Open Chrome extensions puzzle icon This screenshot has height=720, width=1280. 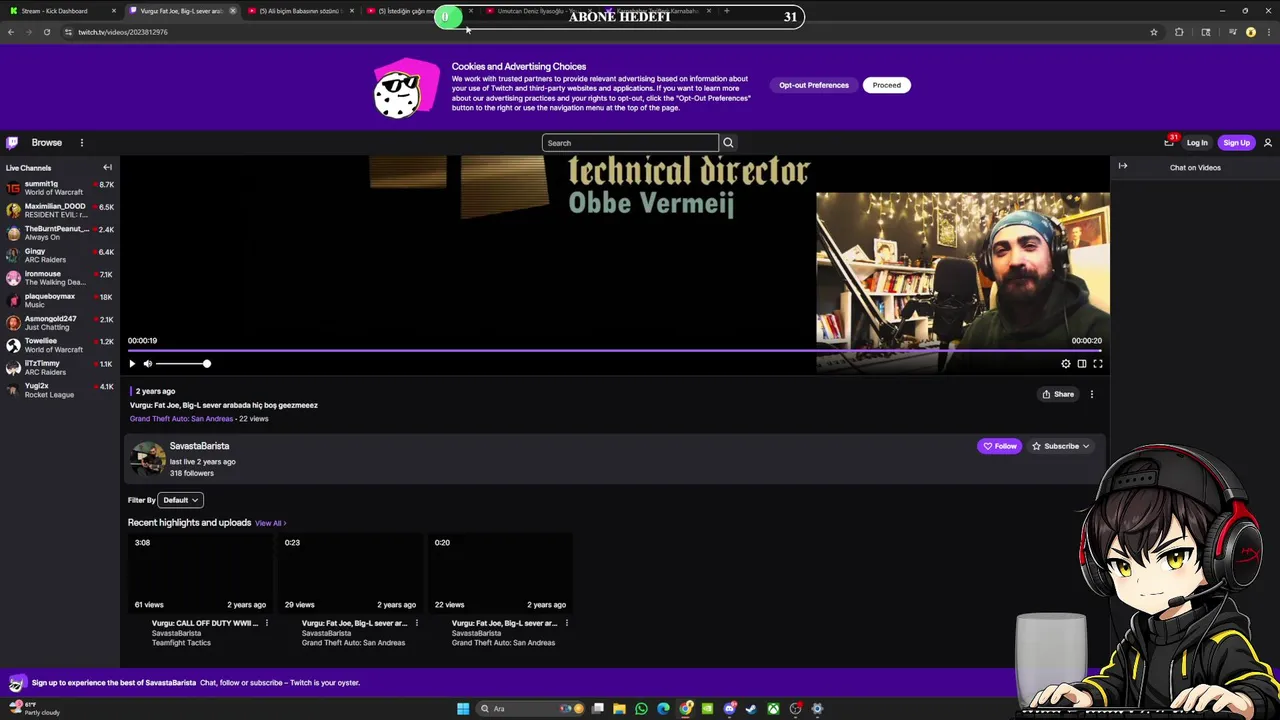click(x=1179, y=32)
